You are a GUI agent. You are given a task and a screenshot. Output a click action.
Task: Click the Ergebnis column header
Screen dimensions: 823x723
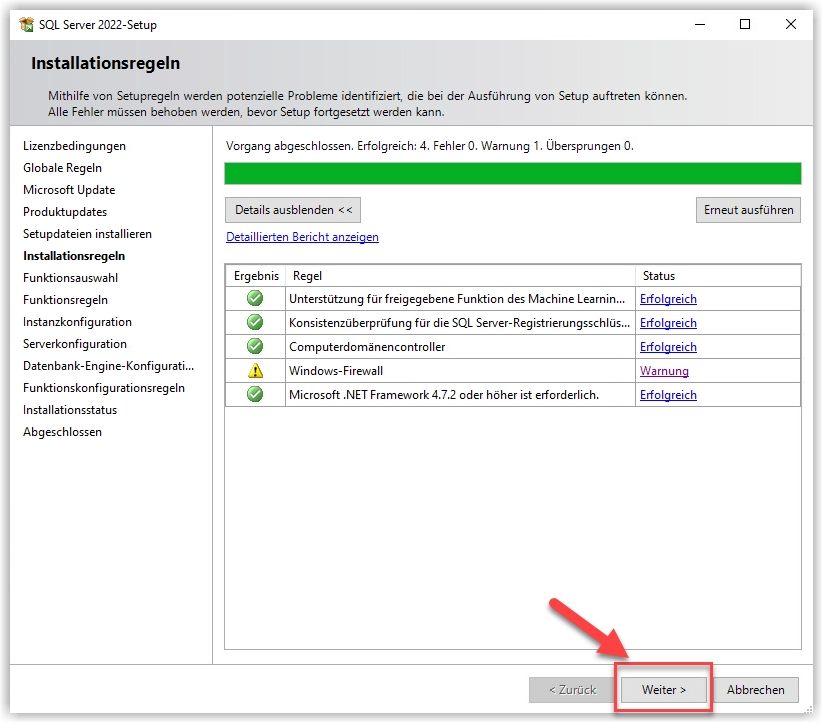(256, 276)
